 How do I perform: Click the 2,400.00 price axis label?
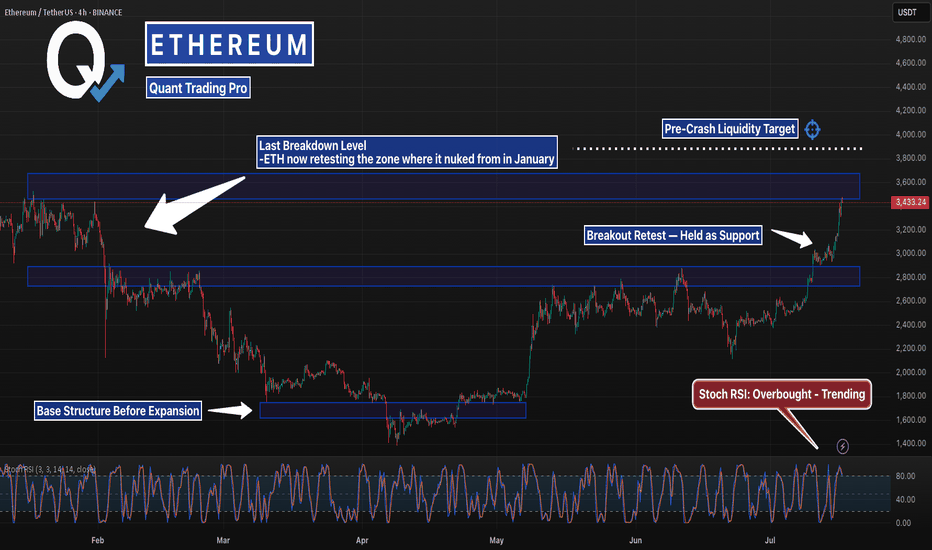click(911, 325)
